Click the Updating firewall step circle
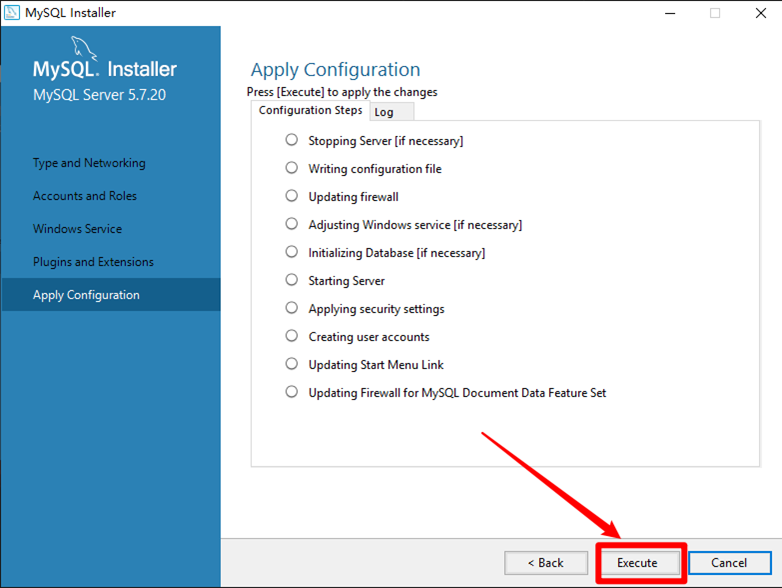 tap(292, 196)
